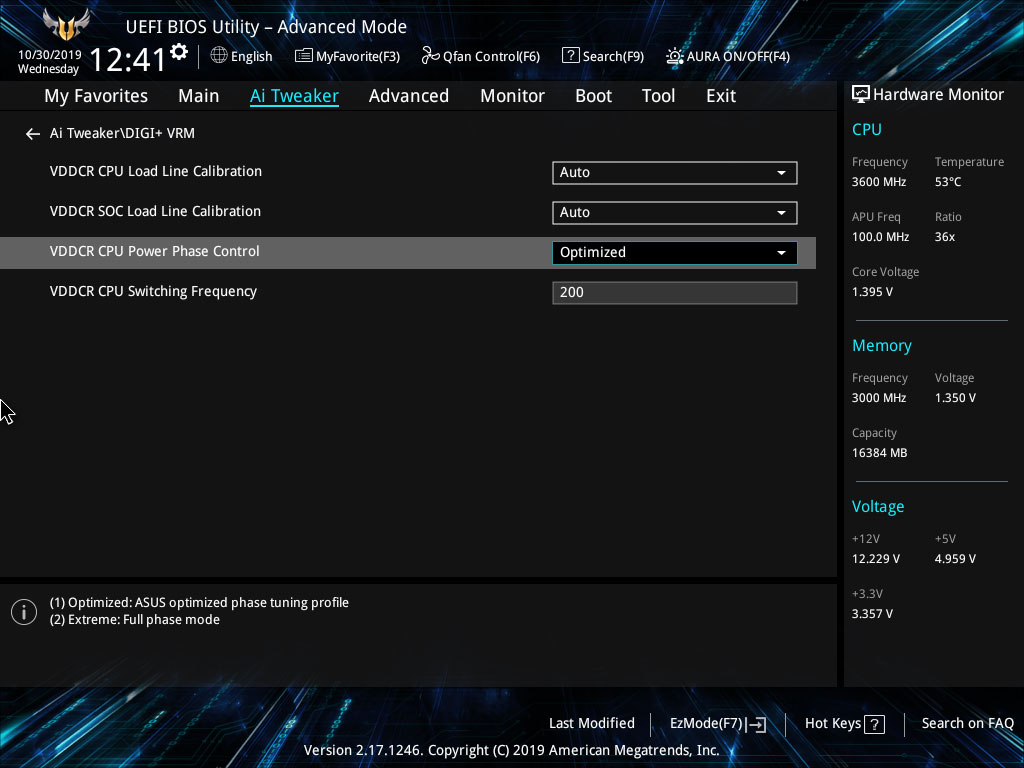Click the globe language icon
Viewport: 1024px width, 768px height.
pyautogui.click(x=219, y=56)
